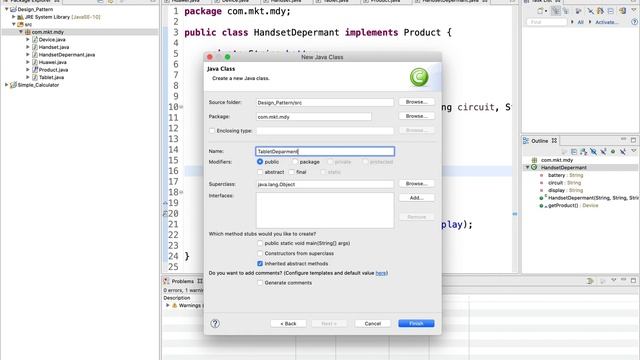This screenshot has width=640, height=360.
Task: Select HandsetDepermant.java in Package Explorer
Action: pyautogui.click(x=67, y=55)
